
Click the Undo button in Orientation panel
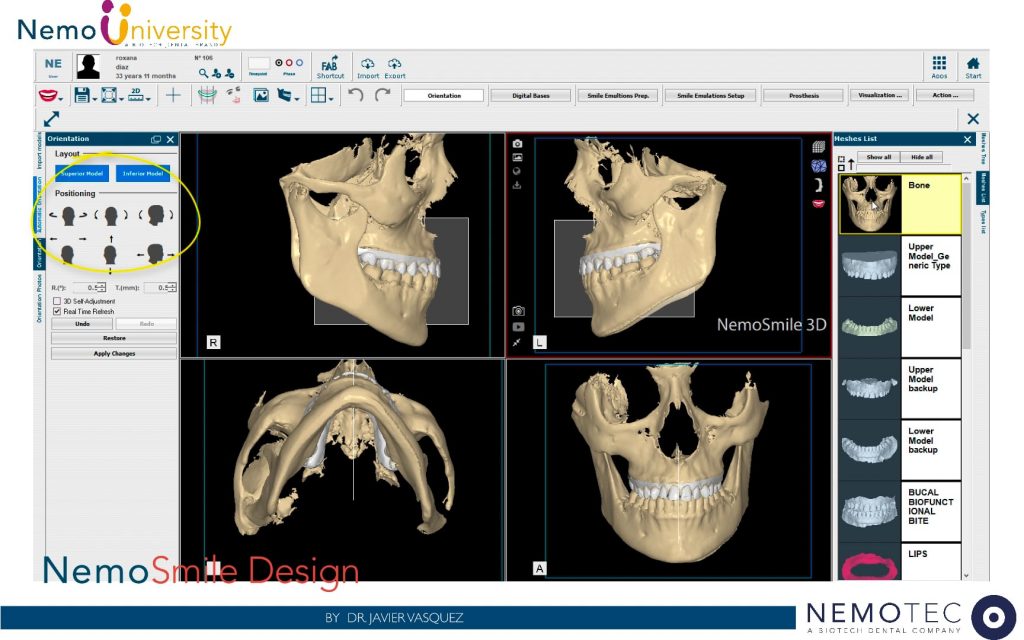tap(82, 324)
